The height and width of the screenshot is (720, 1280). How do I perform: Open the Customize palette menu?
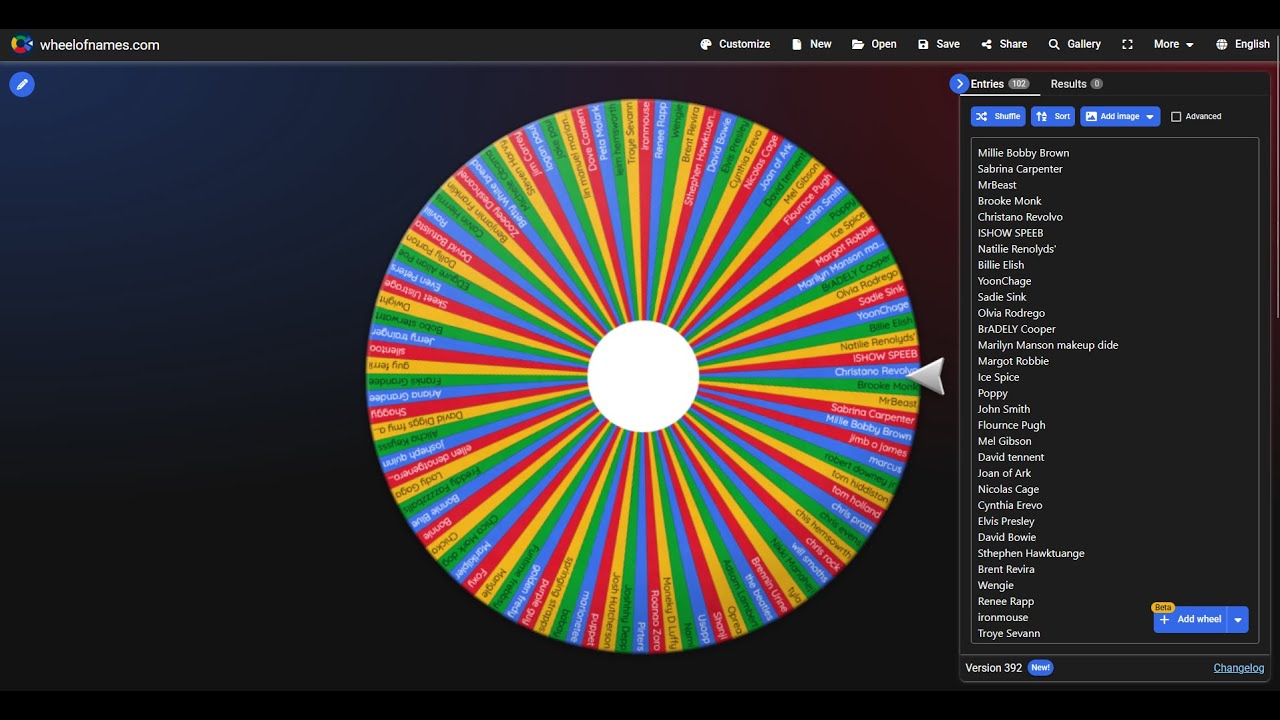735,44
